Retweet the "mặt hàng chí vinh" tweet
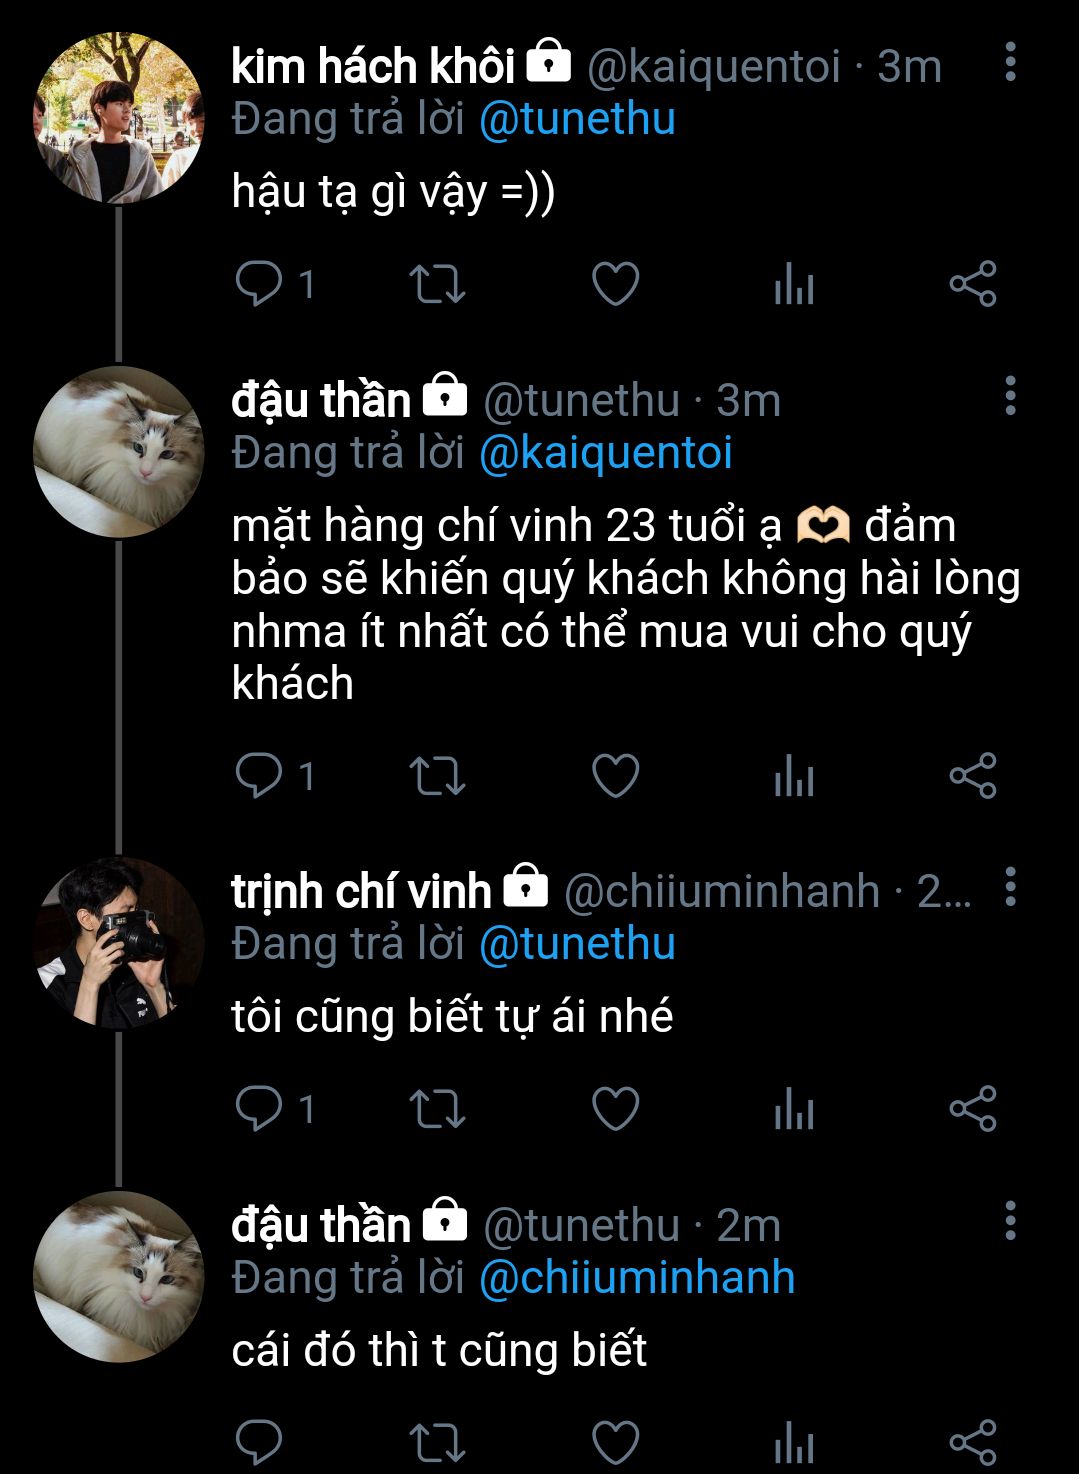Viewport: 1079px width, 1474px height. (437, 776)
